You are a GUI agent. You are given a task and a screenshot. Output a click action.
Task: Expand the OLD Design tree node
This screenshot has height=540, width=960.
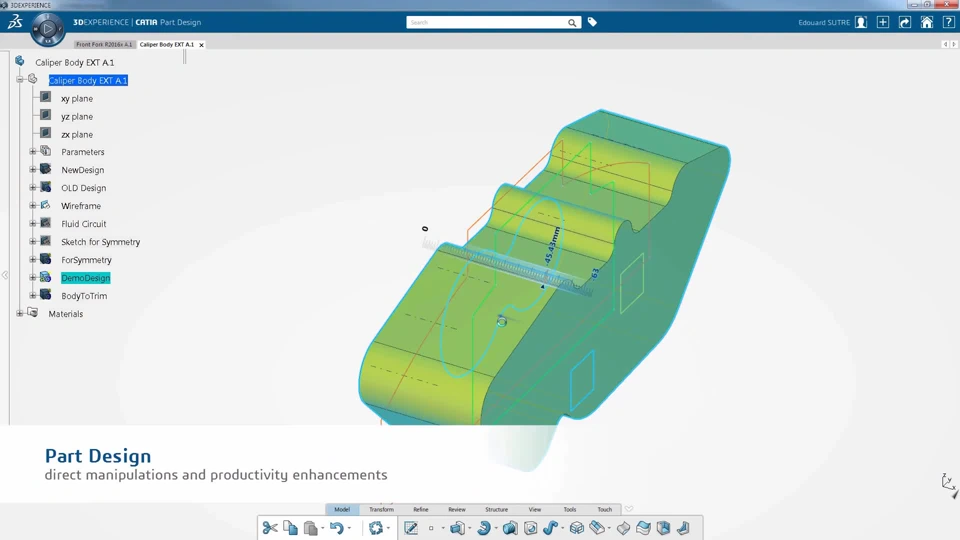coord(32,187)
